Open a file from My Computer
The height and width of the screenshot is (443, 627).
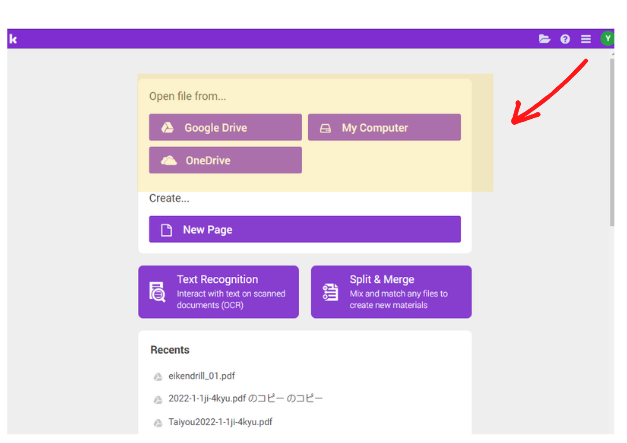click(384, 128)
